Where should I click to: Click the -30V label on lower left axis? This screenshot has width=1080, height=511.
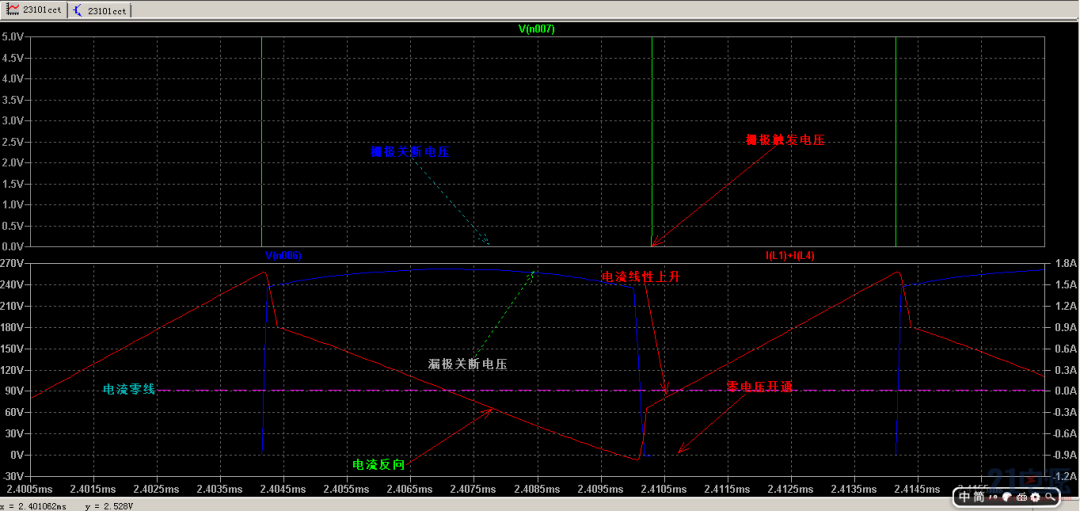pyautogui.click(x=14, y=477)
